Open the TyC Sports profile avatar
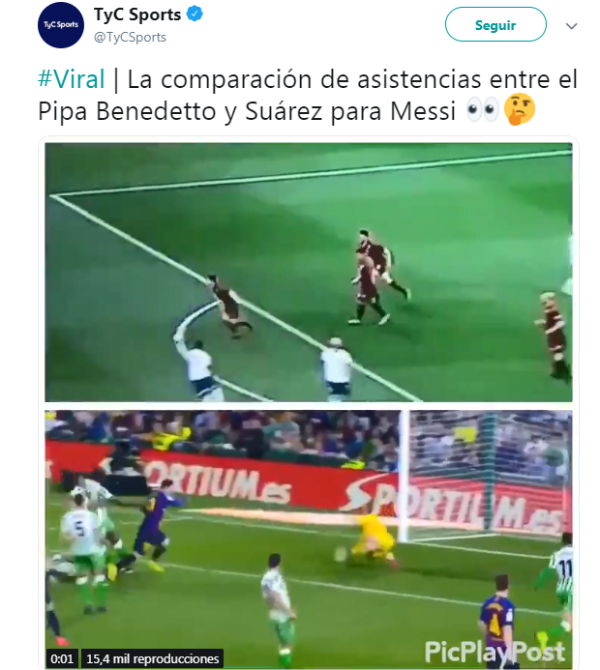The height and width of the screenshot is (670, 600). pyautogui.click(x=61, y=25)
